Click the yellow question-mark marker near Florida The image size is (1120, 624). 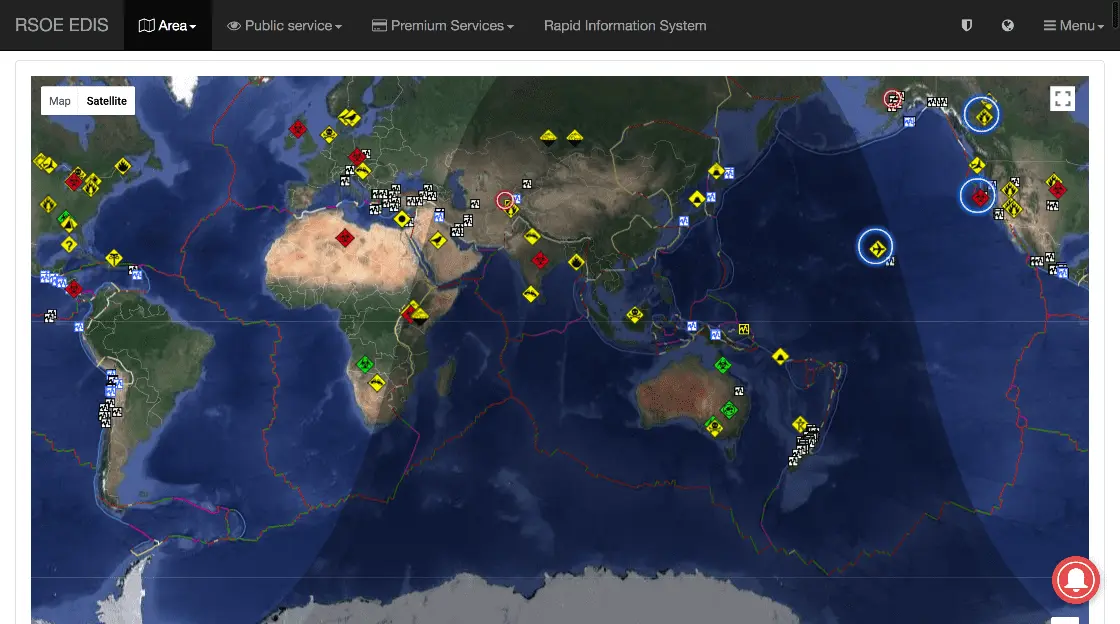pos(69,244)
